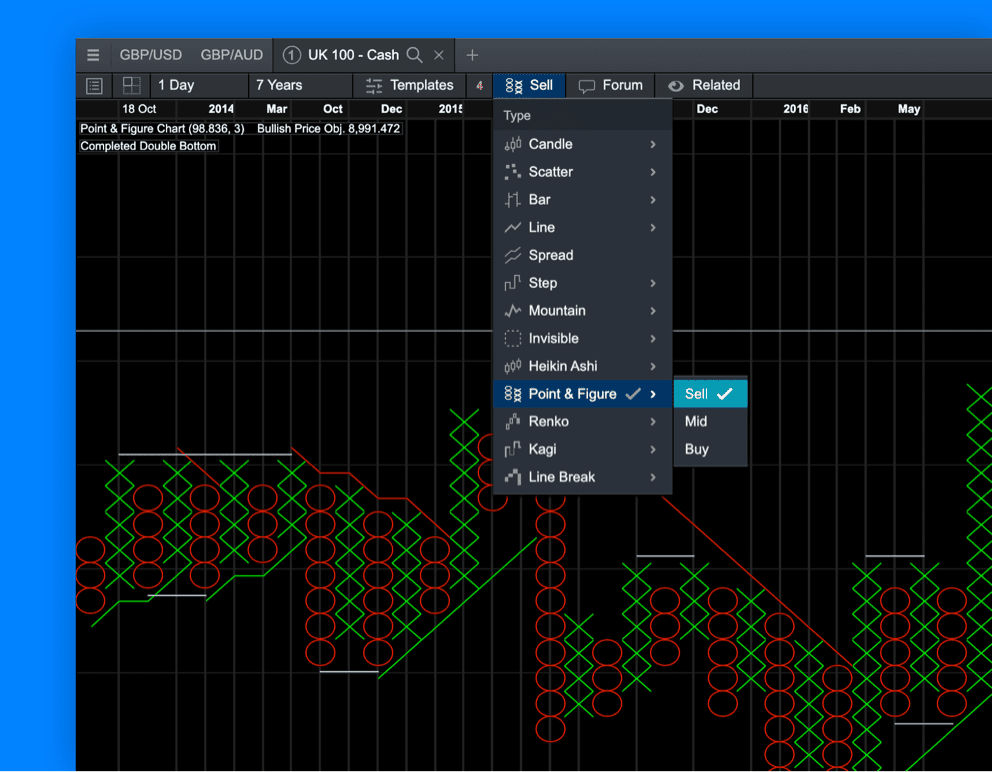The width and height of the screenshot is (992, 772).
Task: Expand the Renko submenu arrow
Action: pyautogui.click(x=653, y=421)
